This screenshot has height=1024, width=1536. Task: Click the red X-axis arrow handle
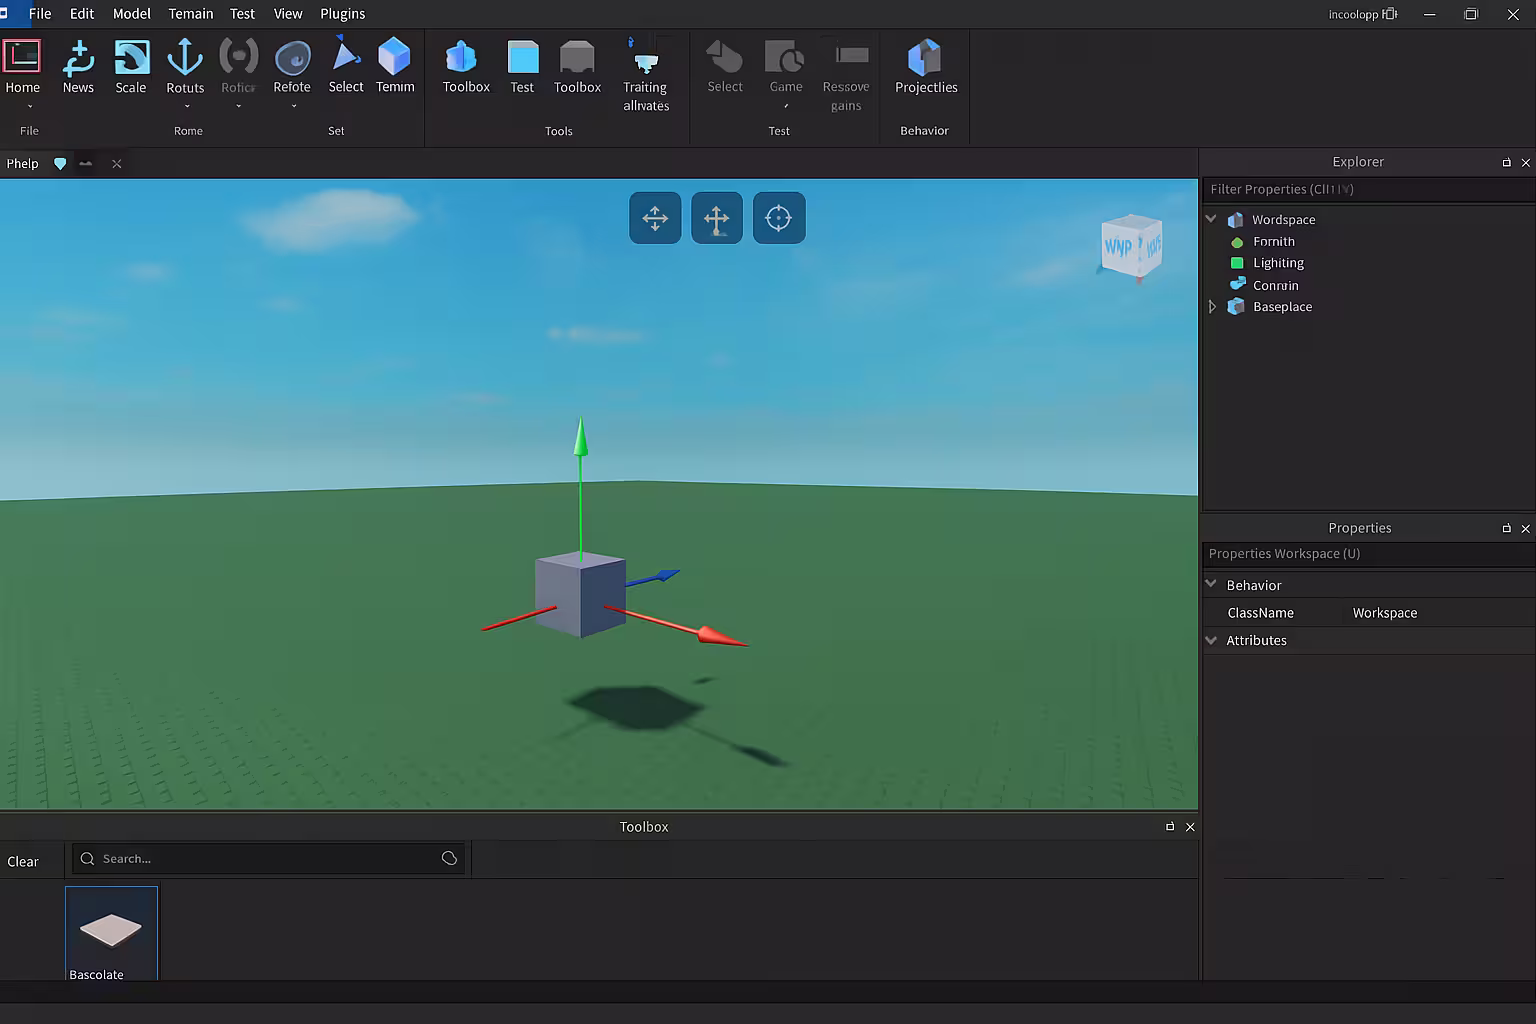click(722, 636)
